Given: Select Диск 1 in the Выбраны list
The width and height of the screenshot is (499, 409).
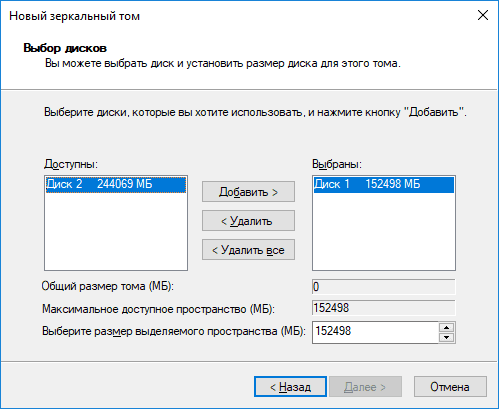Looking at the screenshot, I should [384, 184].
